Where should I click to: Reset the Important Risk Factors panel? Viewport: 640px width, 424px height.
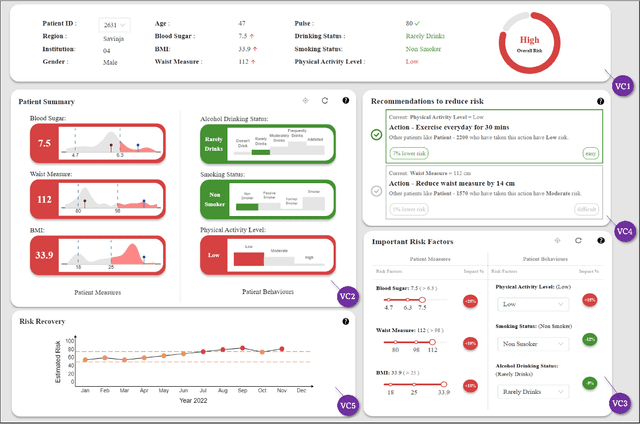[x=577, y=241]
